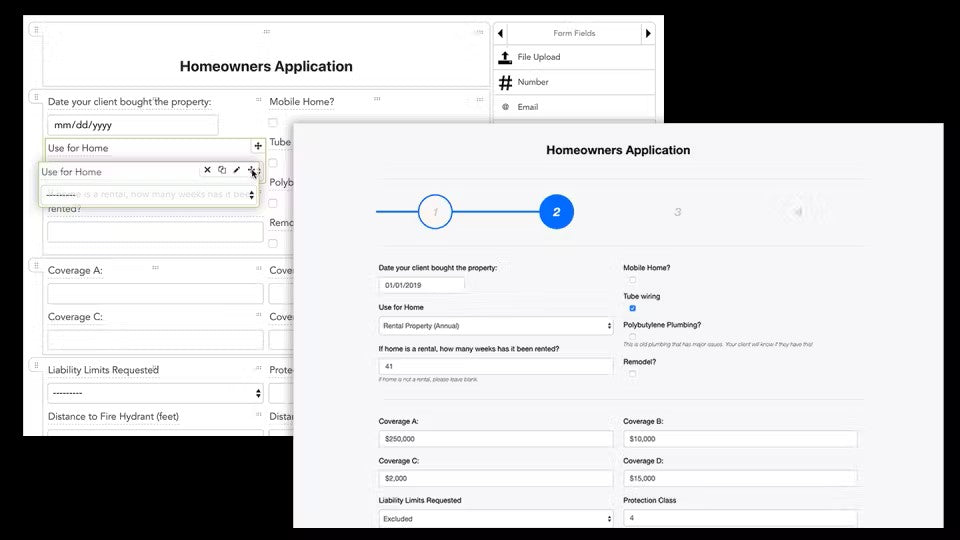Go to previous Form Fields panel with left arrow
Viewport: 960px width, 540px height.
coord(500,33)
